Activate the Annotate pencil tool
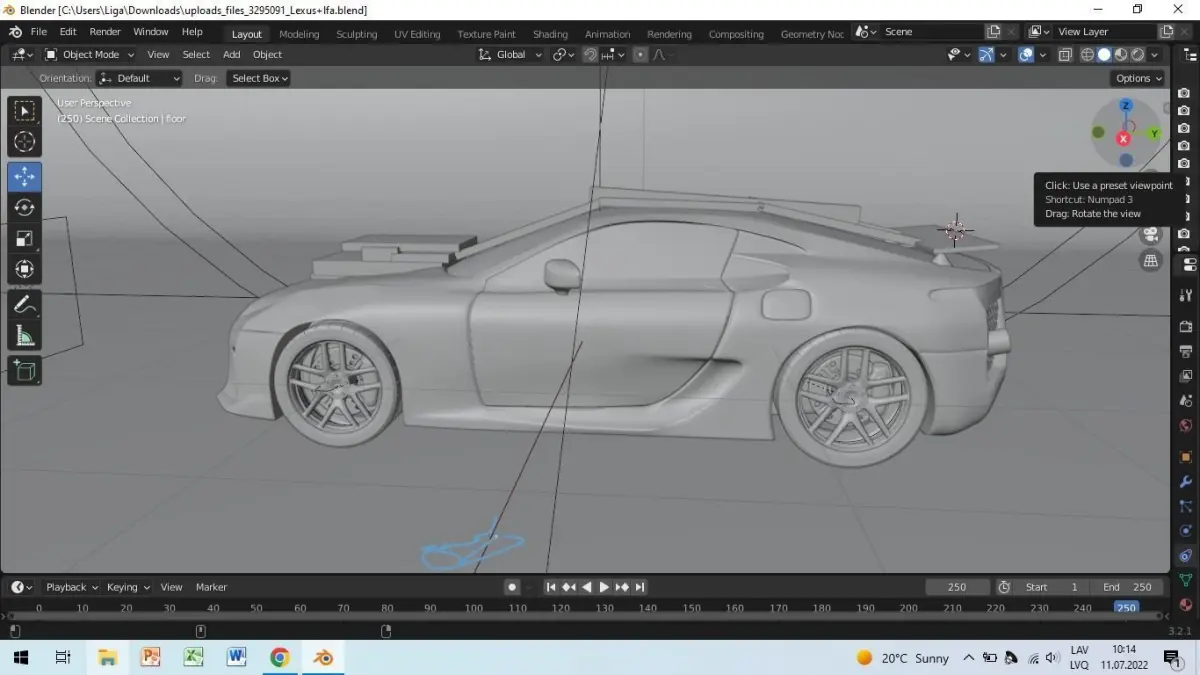 [25, 304]
